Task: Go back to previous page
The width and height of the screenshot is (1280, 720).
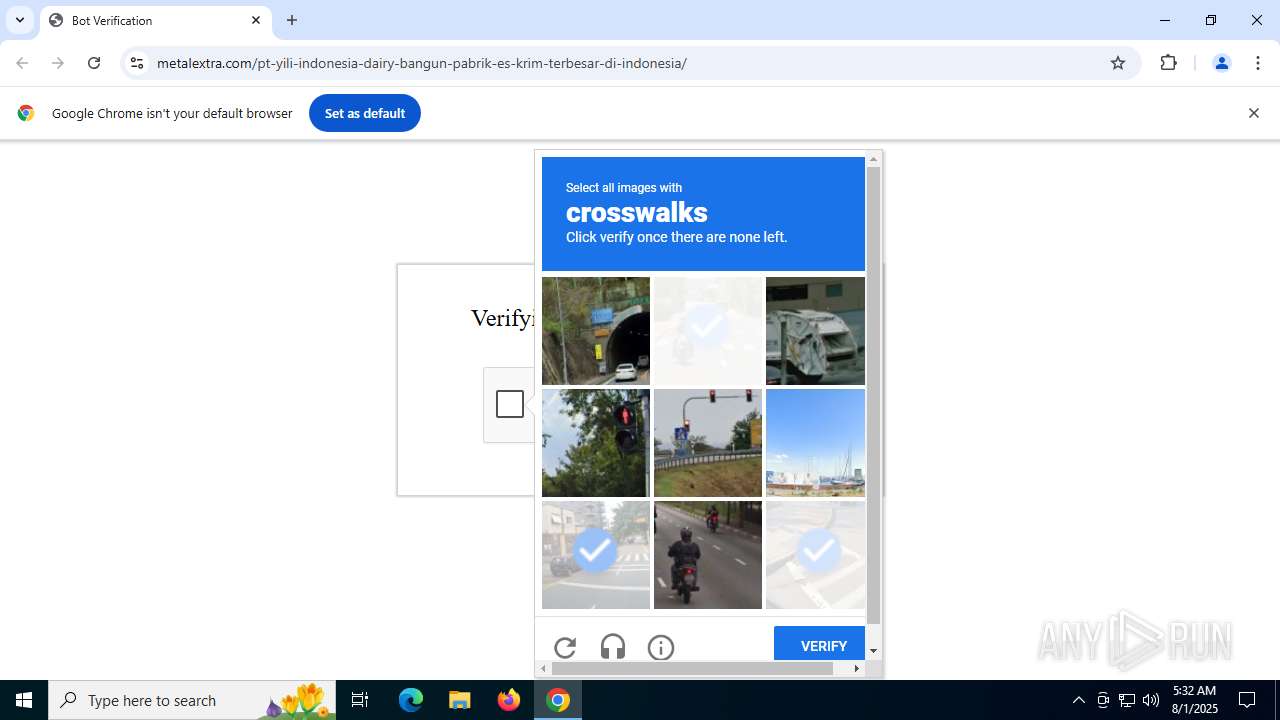Action: (22, 63)
